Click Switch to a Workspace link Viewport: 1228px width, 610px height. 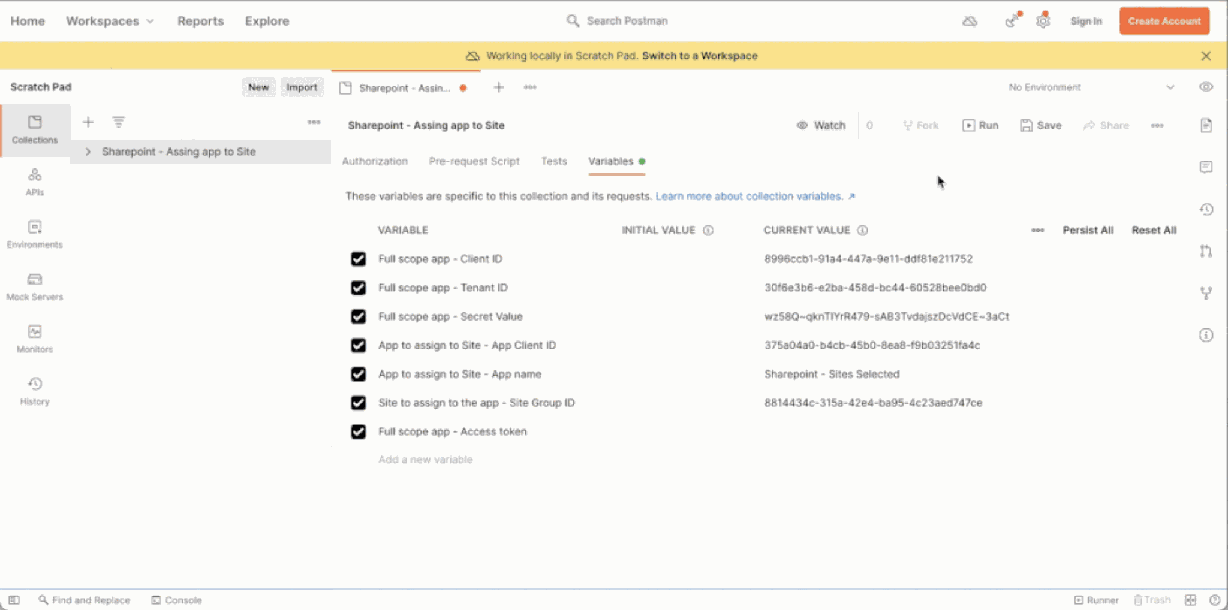tap(700, 56)
